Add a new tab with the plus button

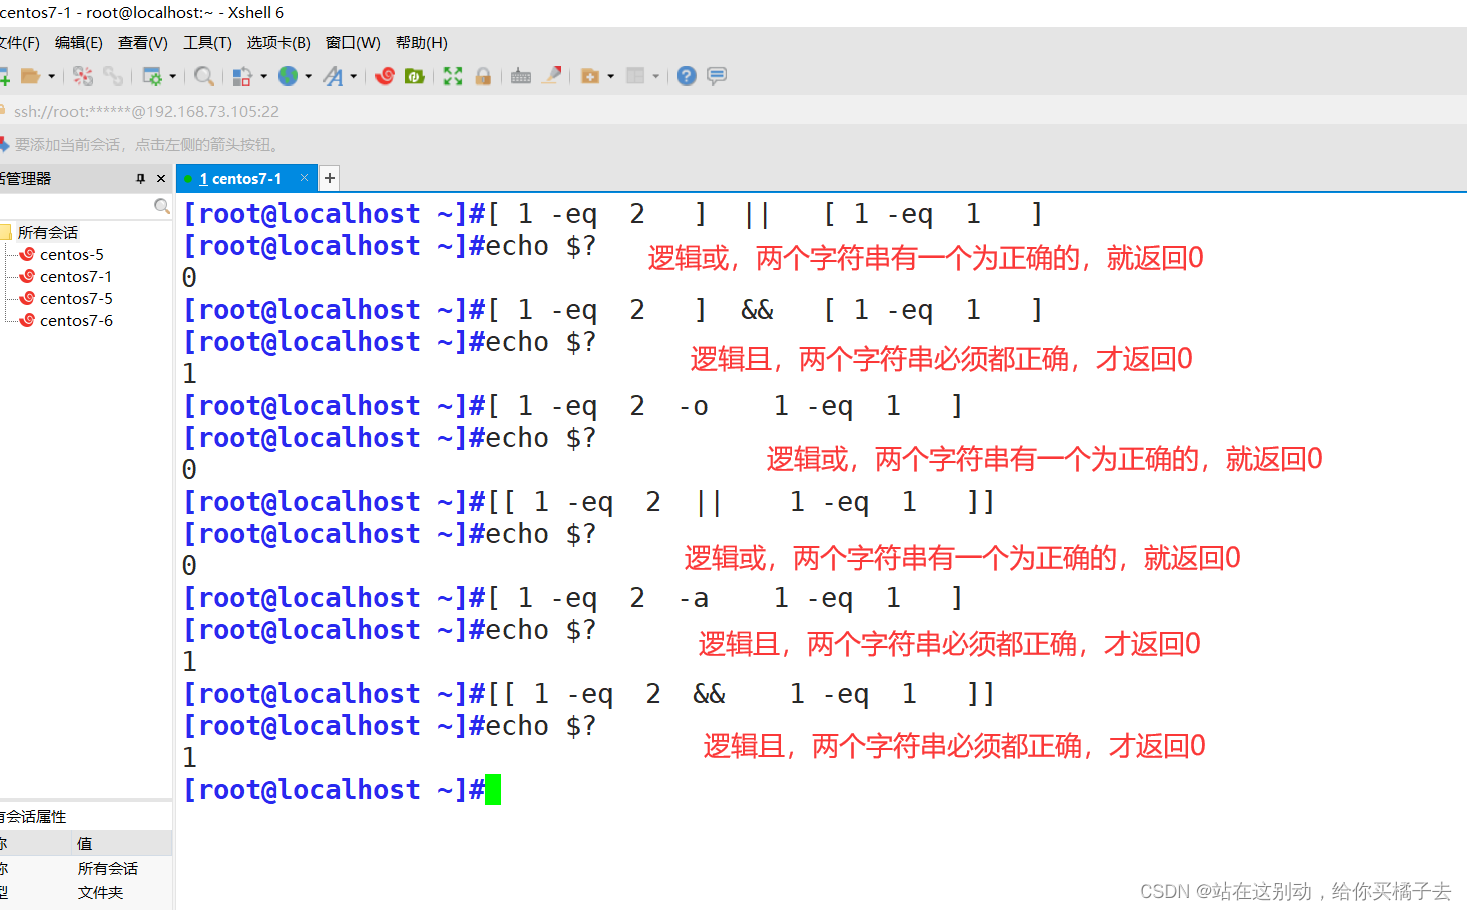(329, 177)
